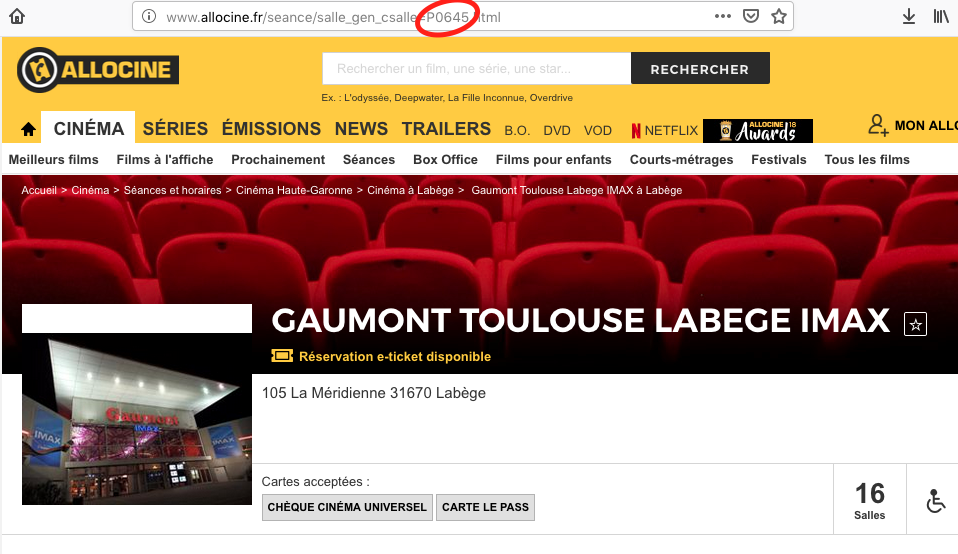Bookmark this page with the star icon
958x554 pixels.
pos(779,16)
